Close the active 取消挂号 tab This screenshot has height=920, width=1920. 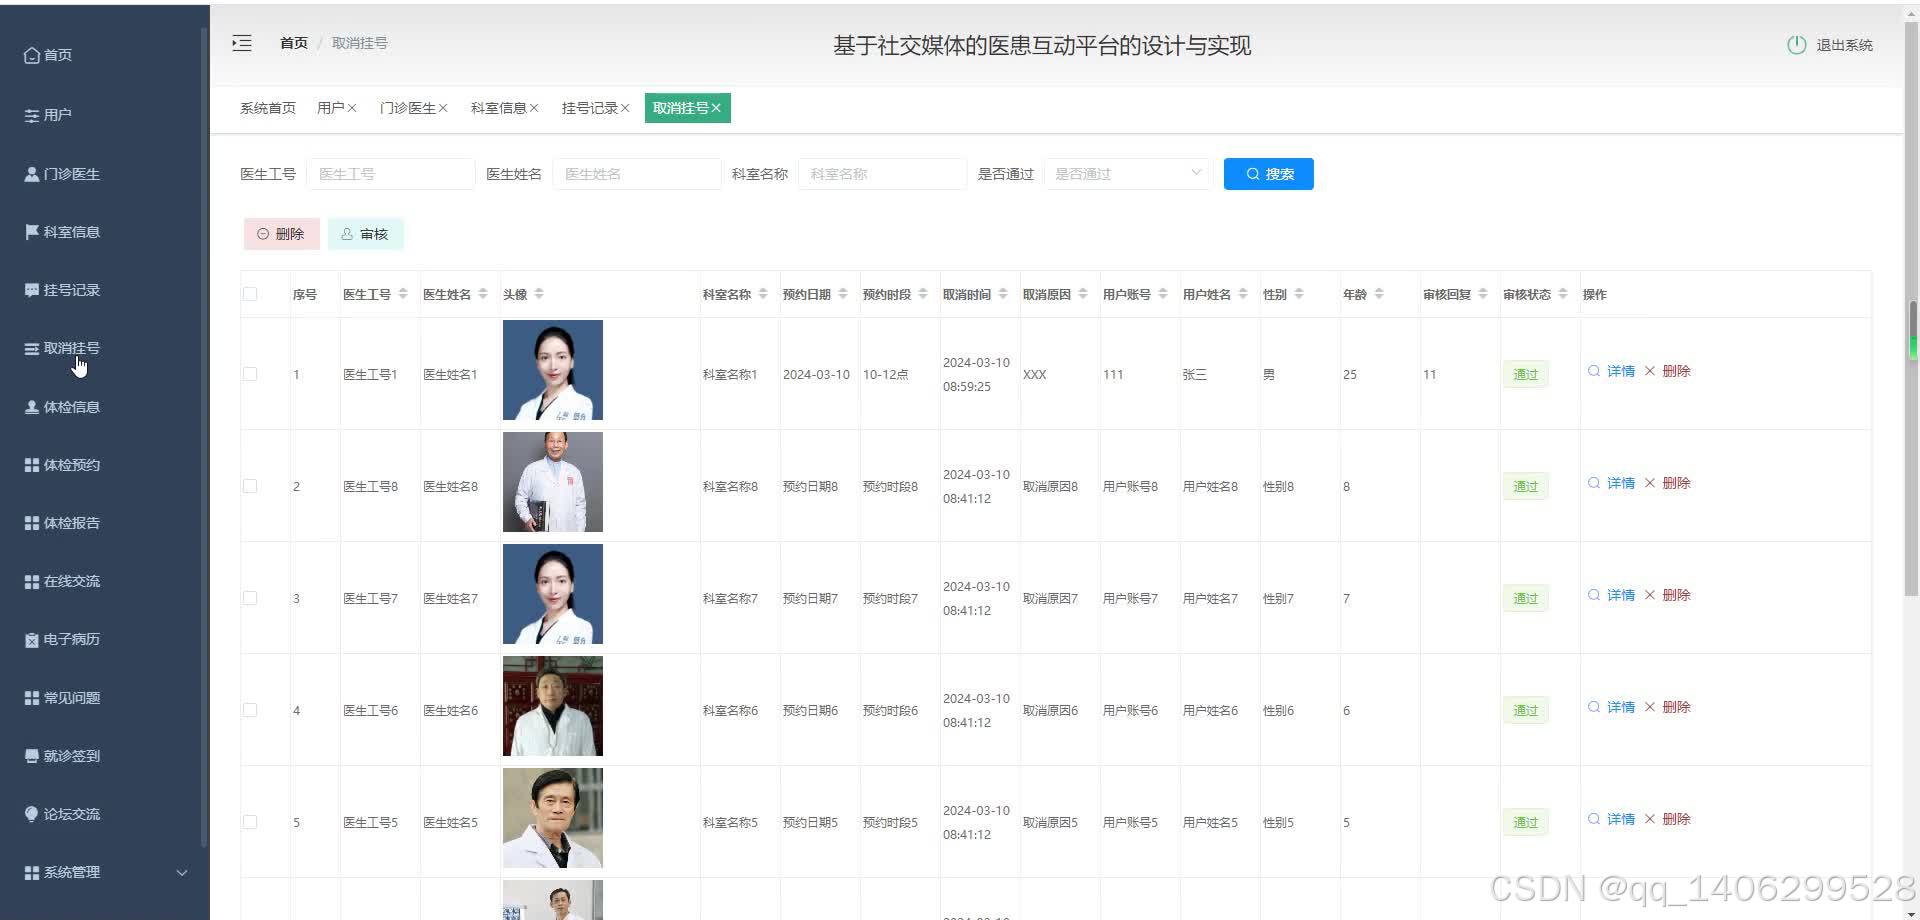coord(716,108)
